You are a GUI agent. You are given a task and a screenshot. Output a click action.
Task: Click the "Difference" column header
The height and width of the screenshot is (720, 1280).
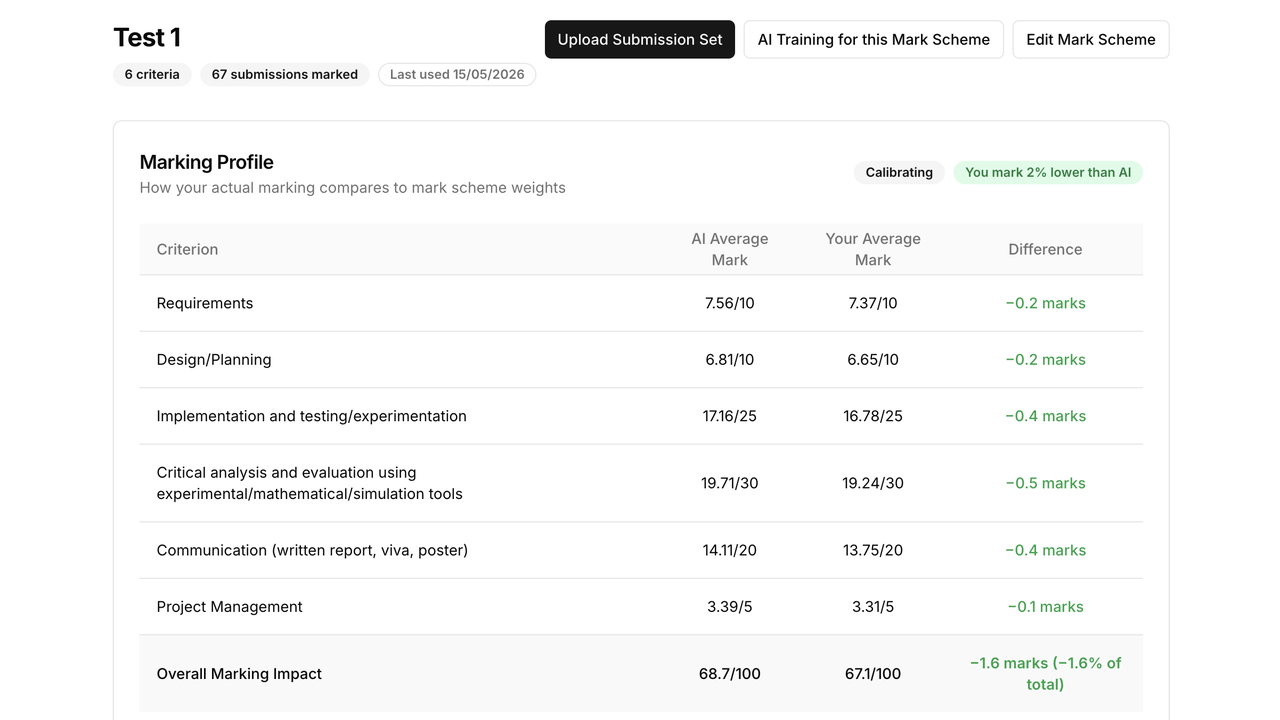coord(1045,250)
